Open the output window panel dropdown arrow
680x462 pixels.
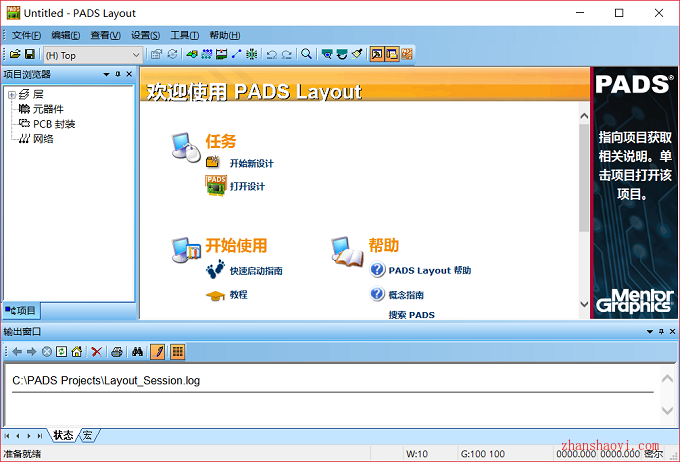(x=650, y=332)
